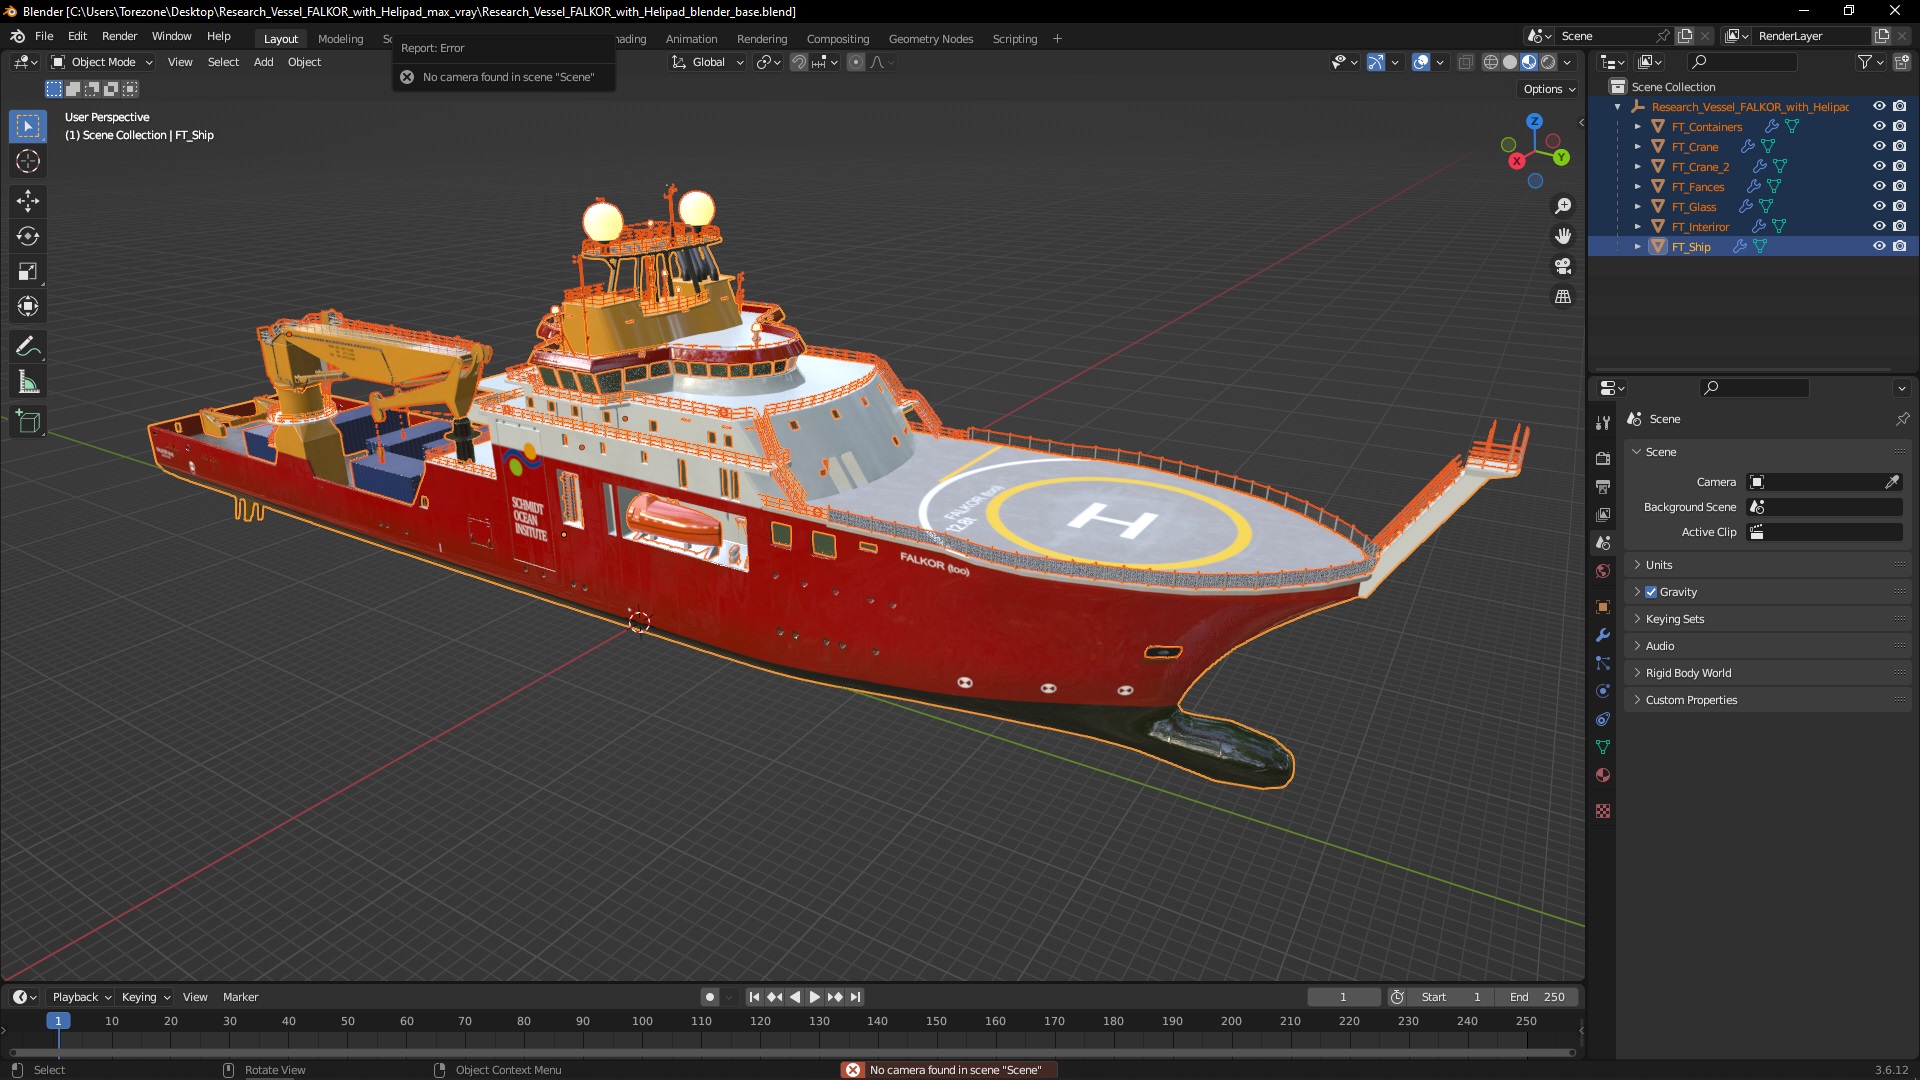Select the Add Cube tool
This screenshot has width=1920, height=1080.
tap(28, 422)
